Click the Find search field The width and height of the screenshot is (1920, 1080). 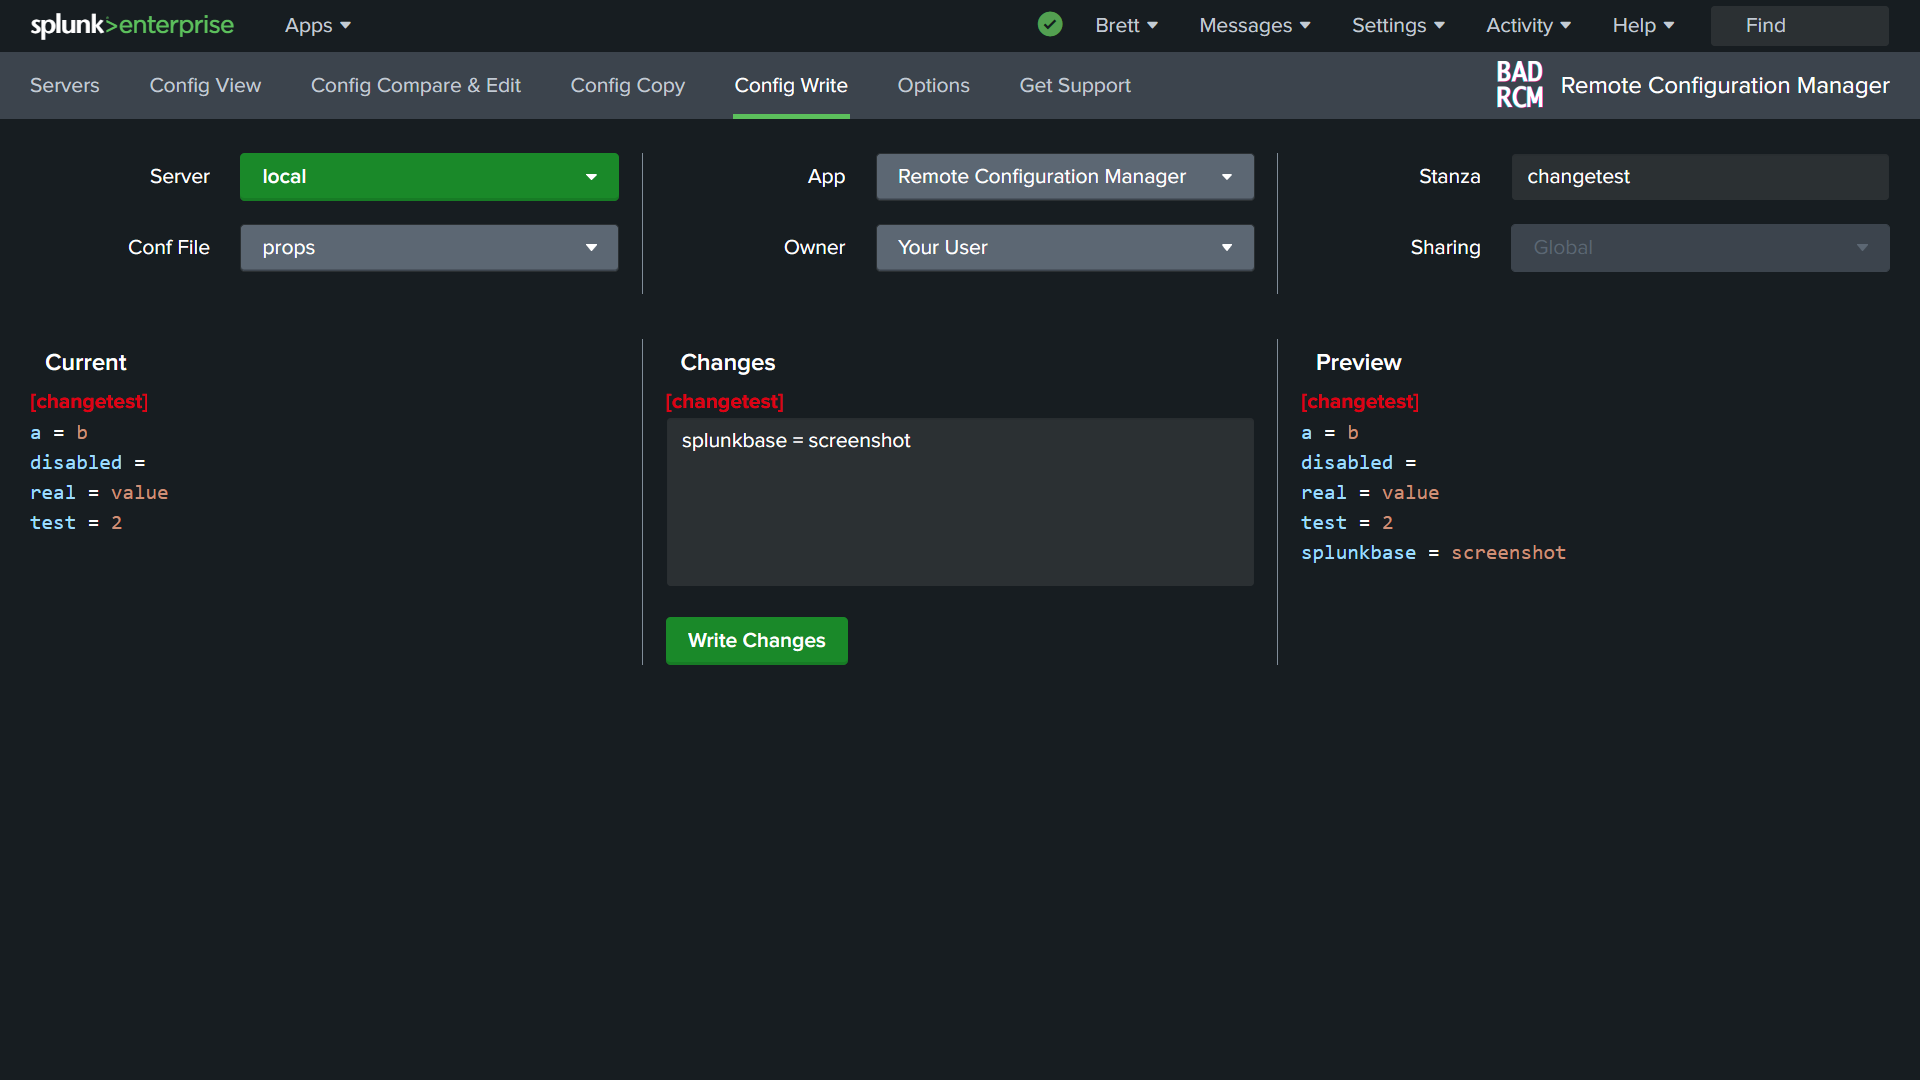tap(1799, 25)
